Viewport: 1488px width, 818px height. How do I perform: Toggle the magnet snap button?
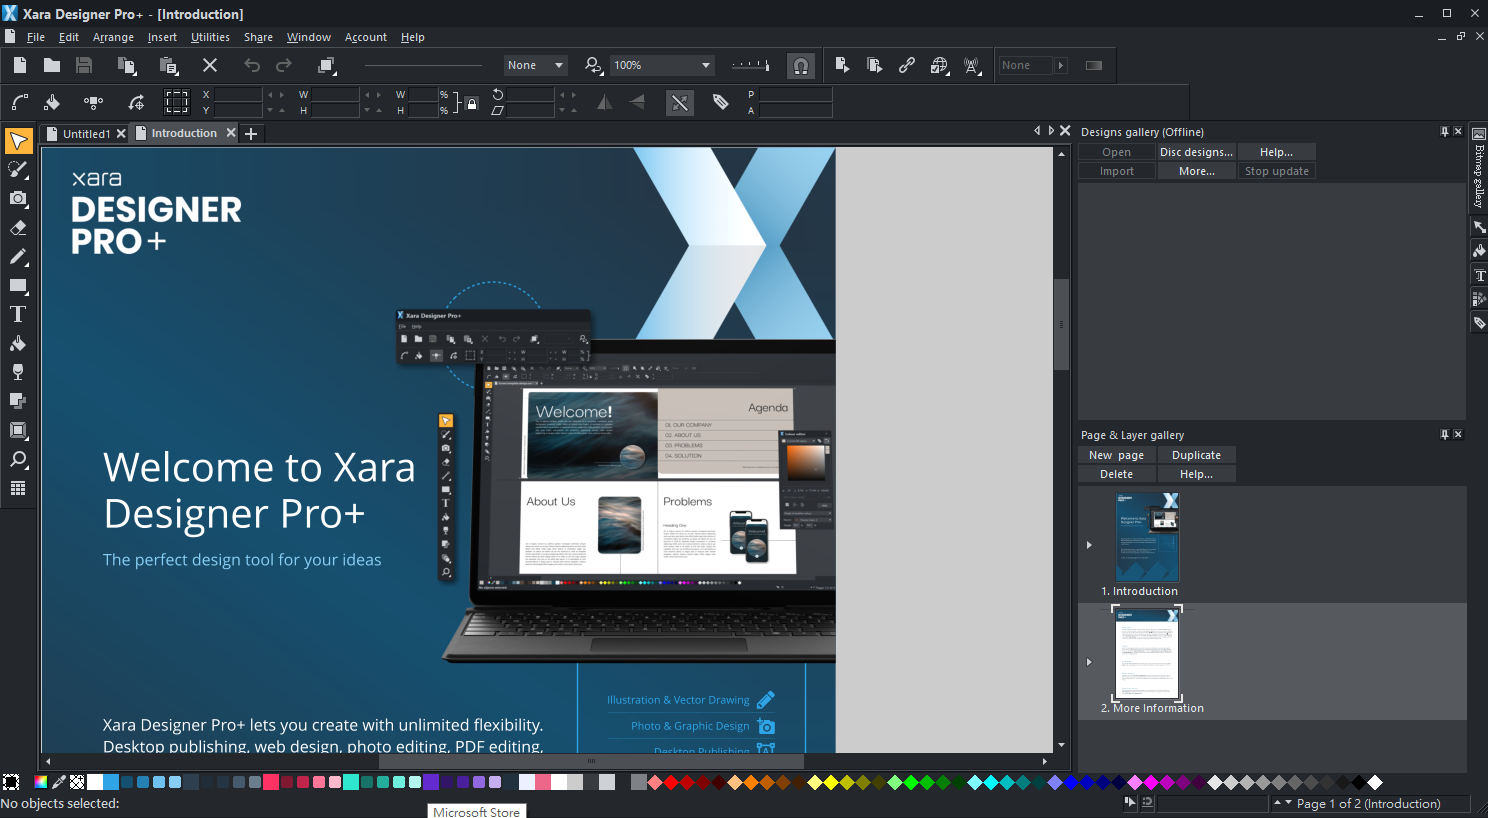pos(801,66)
